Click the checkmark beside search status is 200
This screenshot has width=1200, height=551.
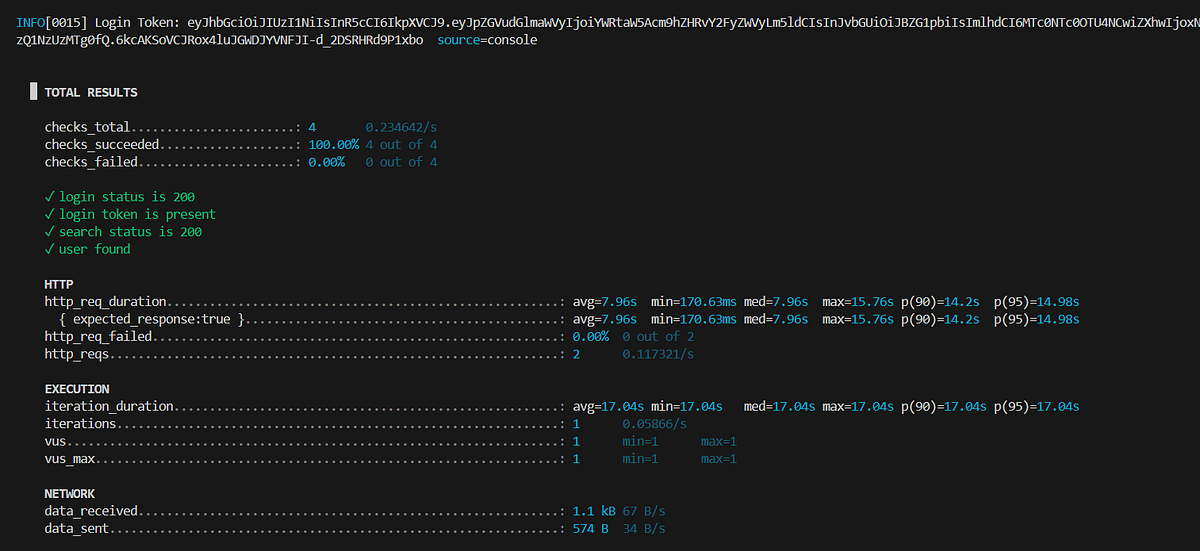point(49,232)
